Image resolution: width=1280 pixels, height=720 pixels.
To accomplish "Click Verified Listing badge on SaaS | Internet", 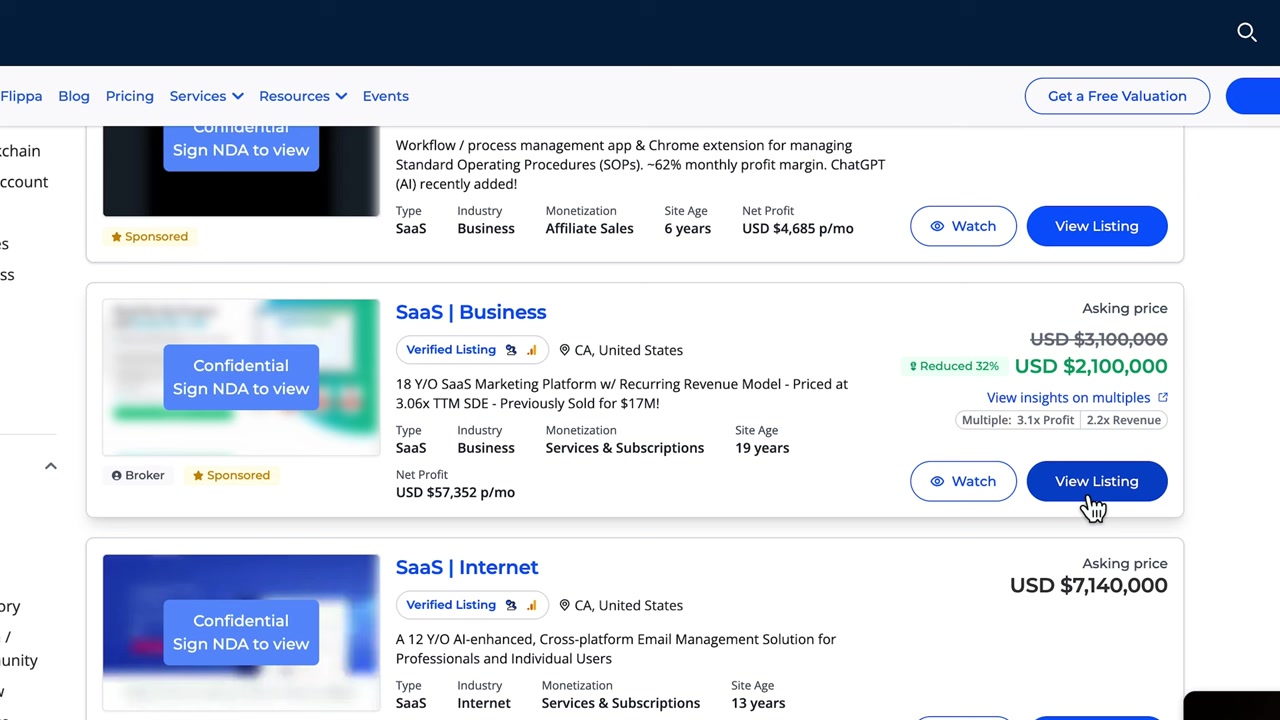I will (x=471, y=605).
